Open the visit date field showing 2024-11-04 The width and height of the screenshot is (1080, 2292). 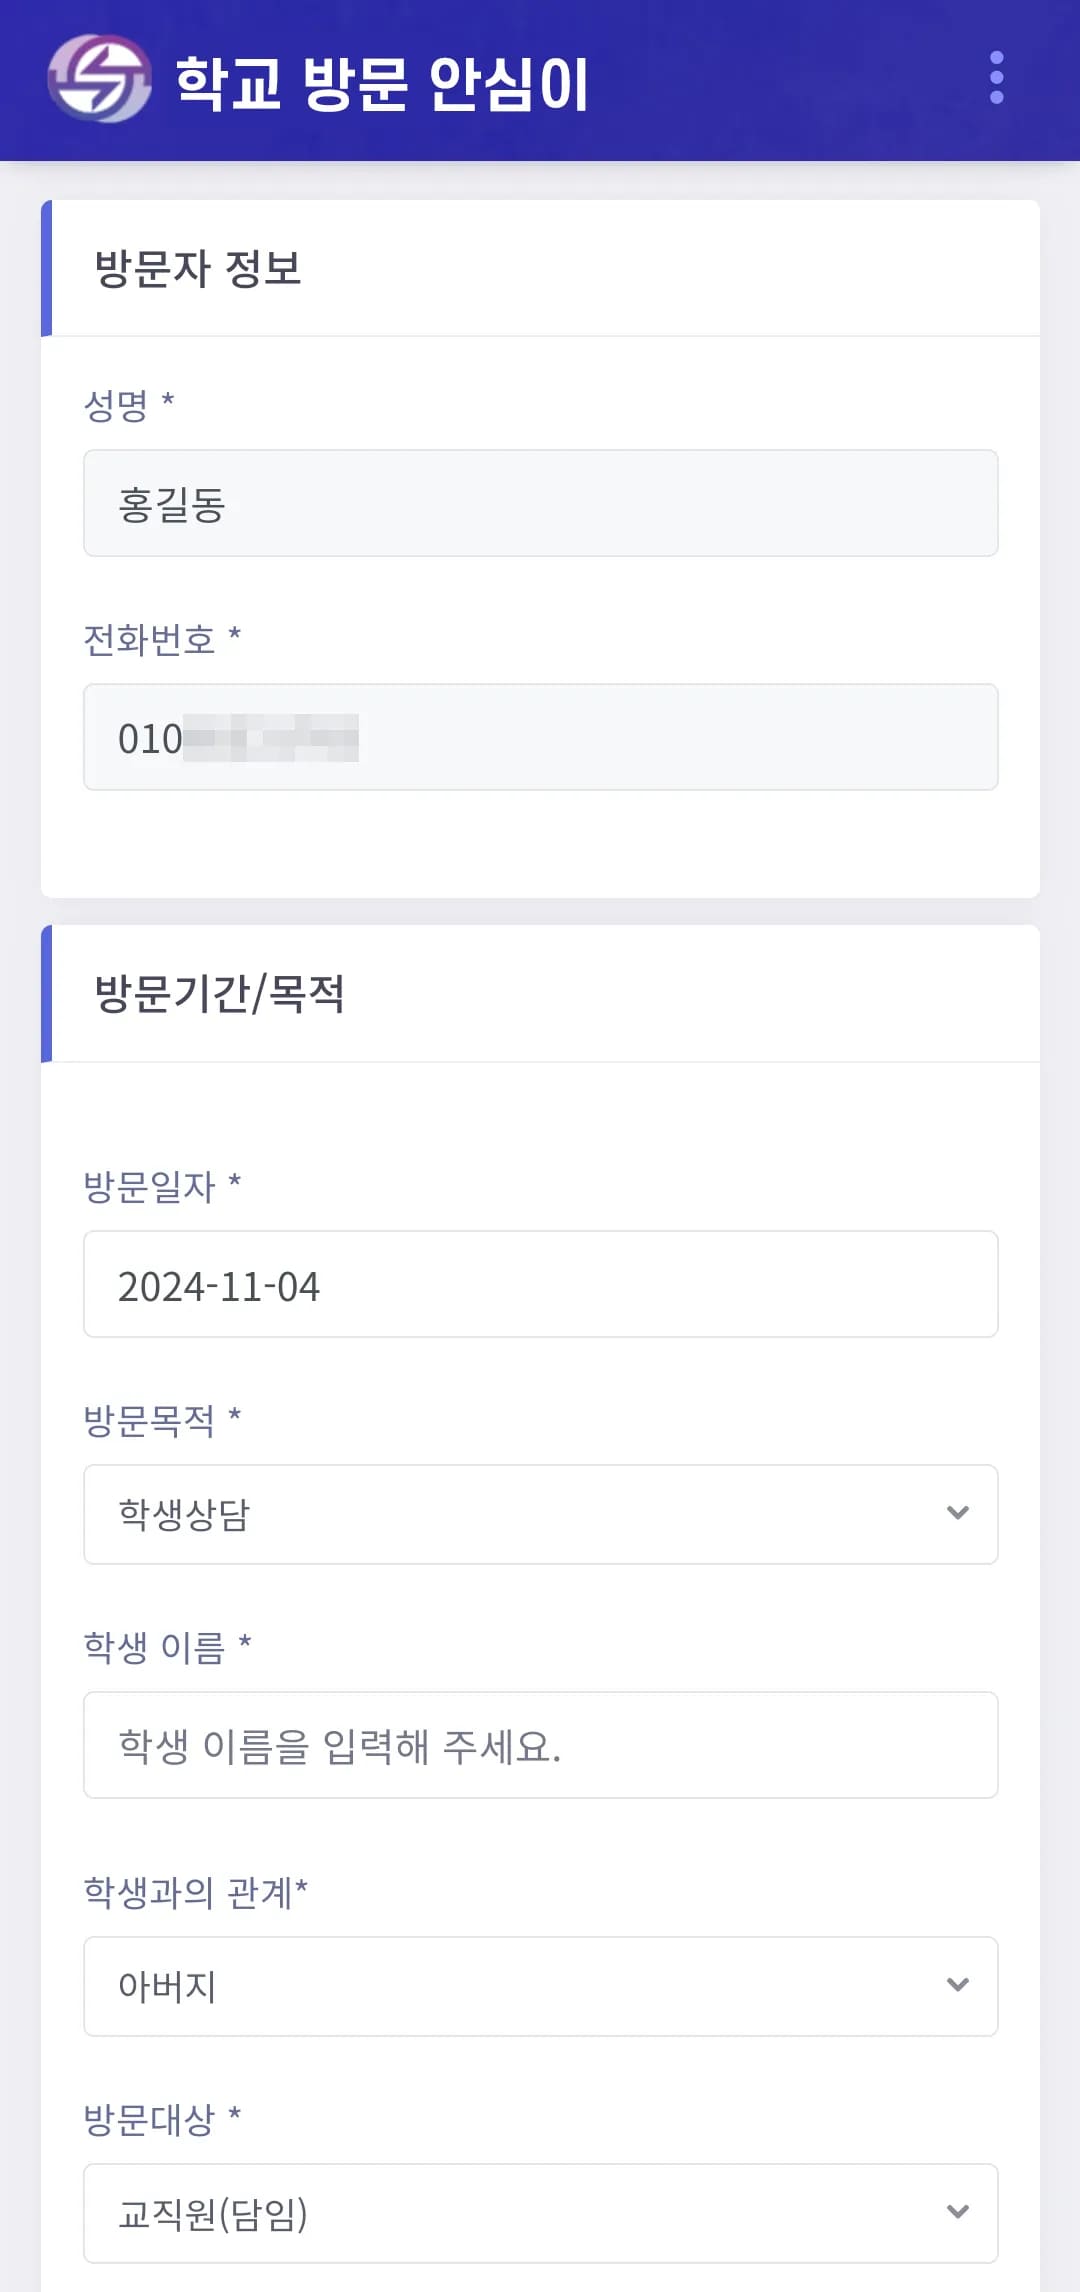540,1284
